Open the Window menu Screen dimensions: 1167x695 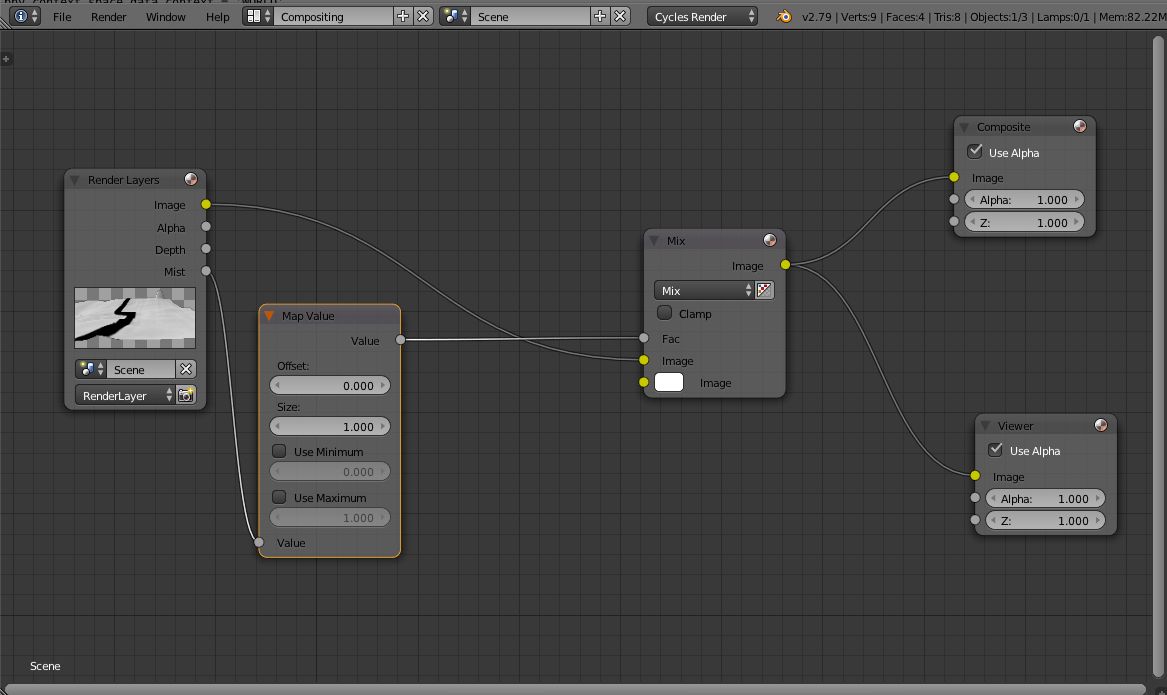point(165,16)
